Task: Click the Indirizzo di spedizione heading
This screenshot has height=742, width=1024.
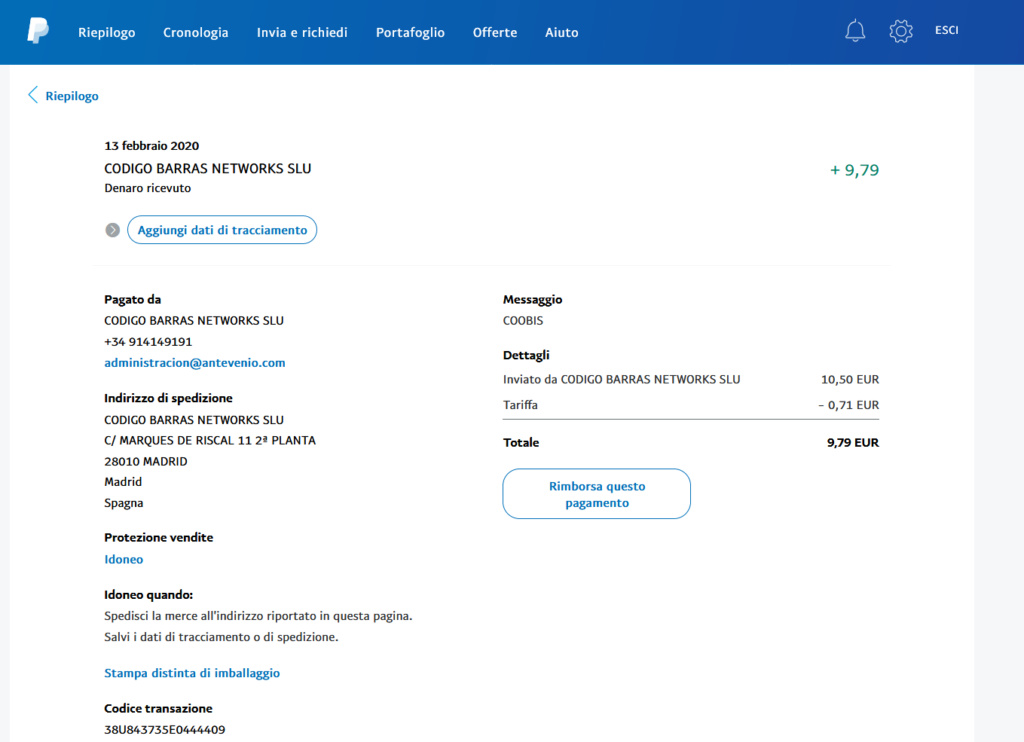Action: [x=168, y=398]
